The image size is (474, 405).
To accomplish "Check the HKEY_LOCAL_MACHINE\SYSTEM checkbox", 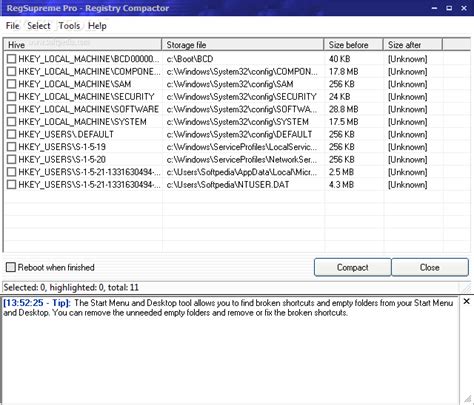I will pos(11,122).
